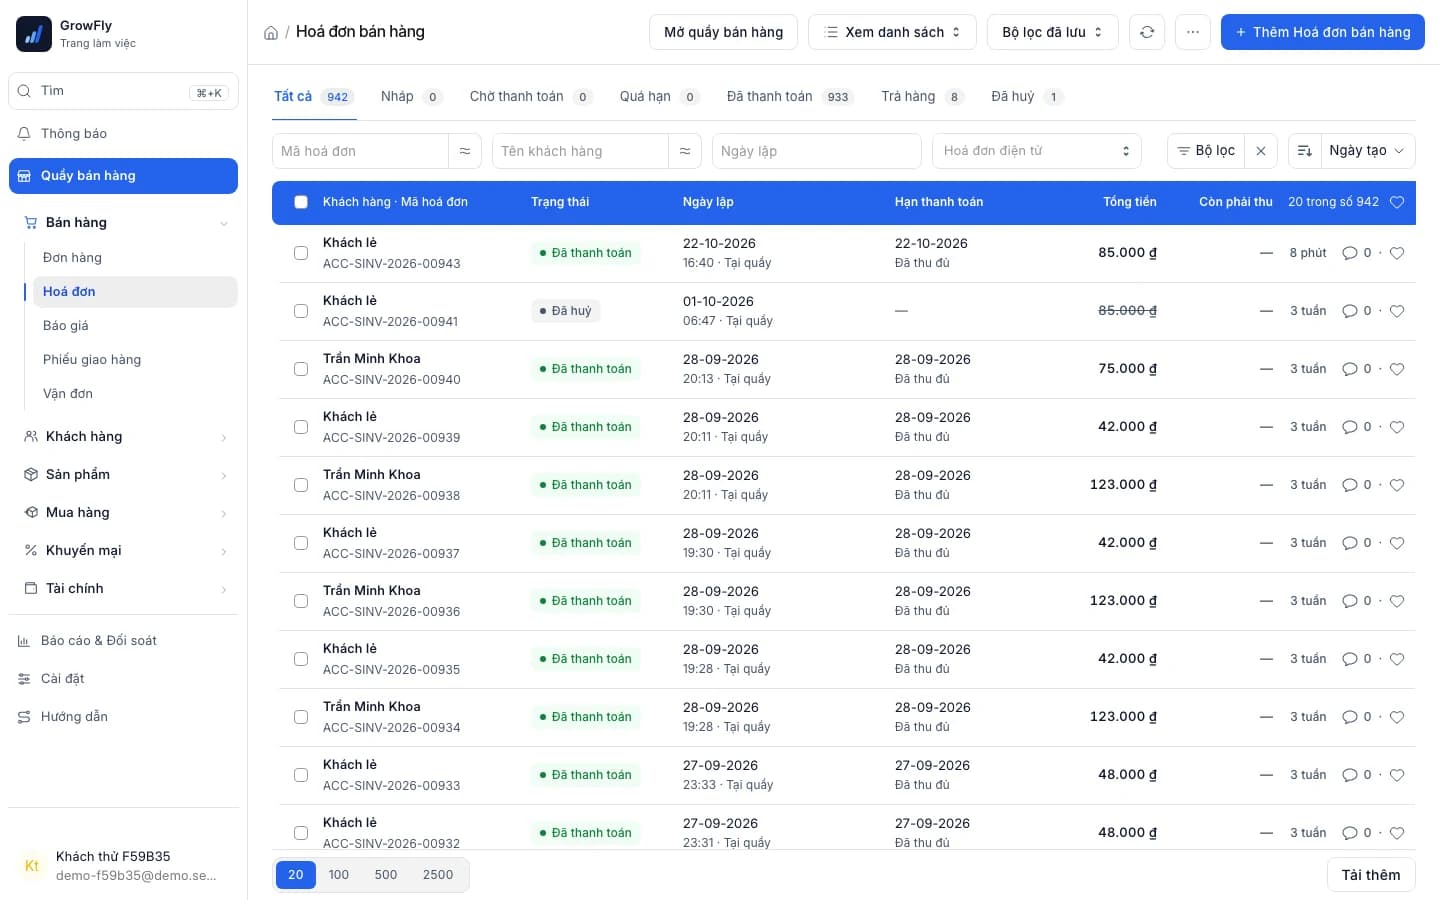Check the box for invoice ACC-SINV-2026-00943

point(301,253)
